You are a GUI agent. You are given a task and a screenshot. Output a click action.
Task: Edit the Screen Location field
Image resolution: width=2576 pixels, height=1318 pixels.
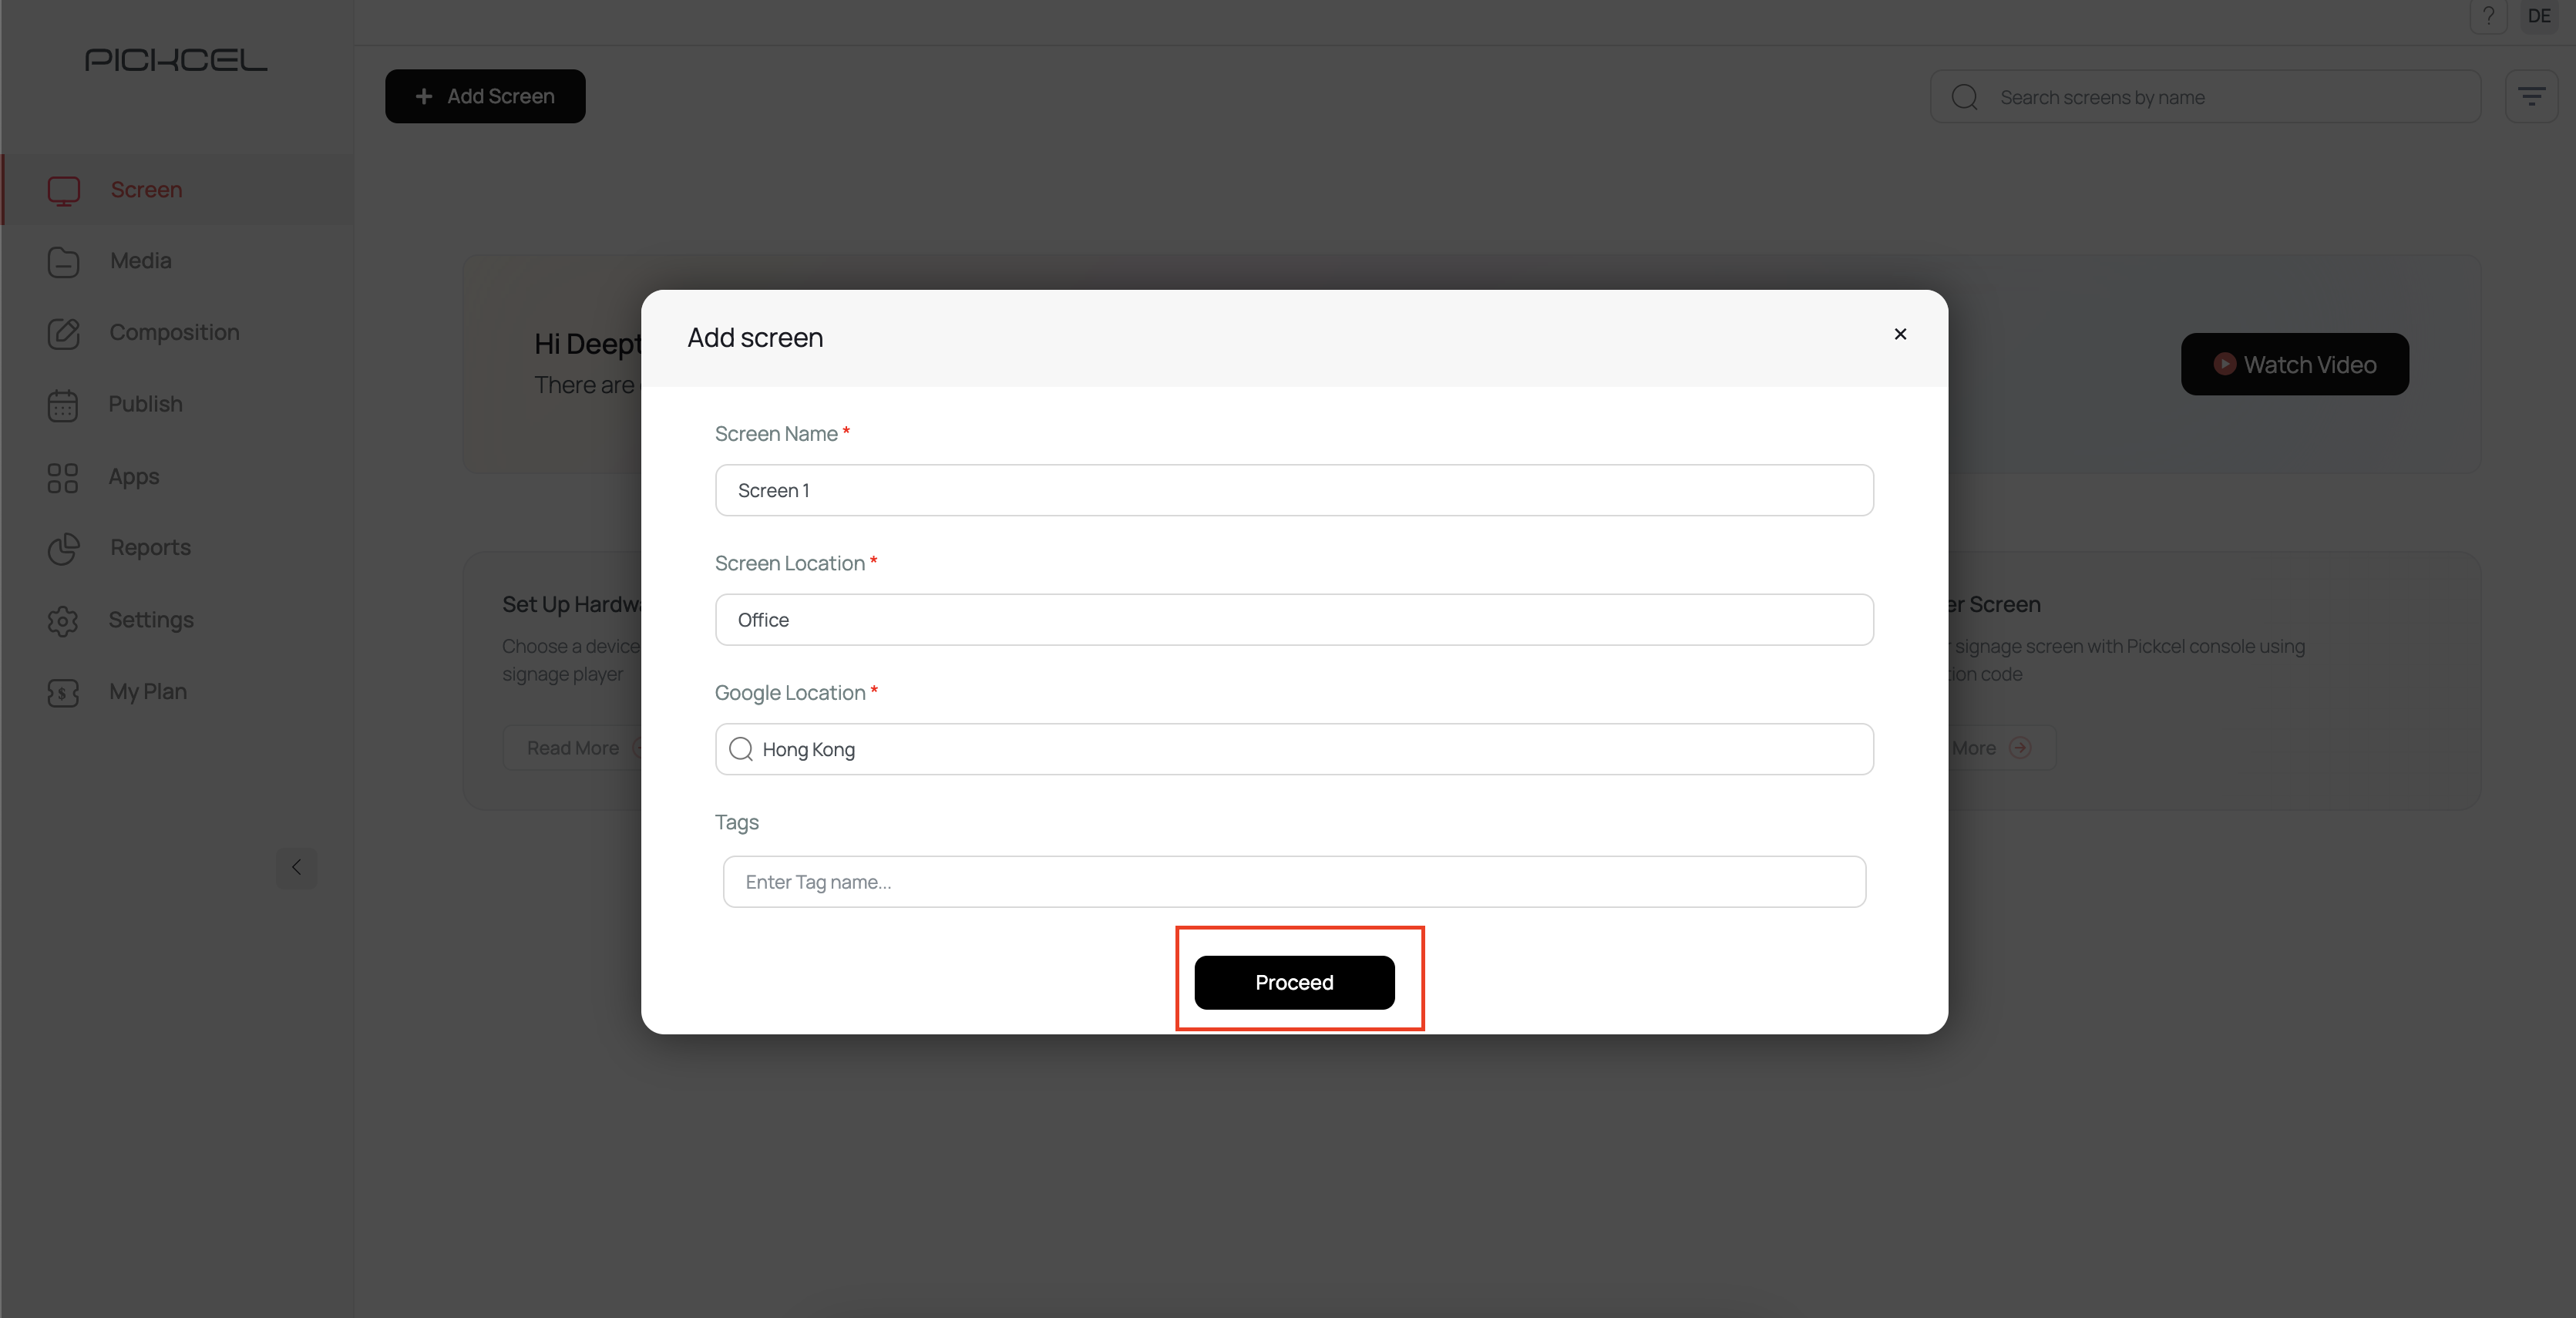pyautogui.click(x=1294, y=620)
